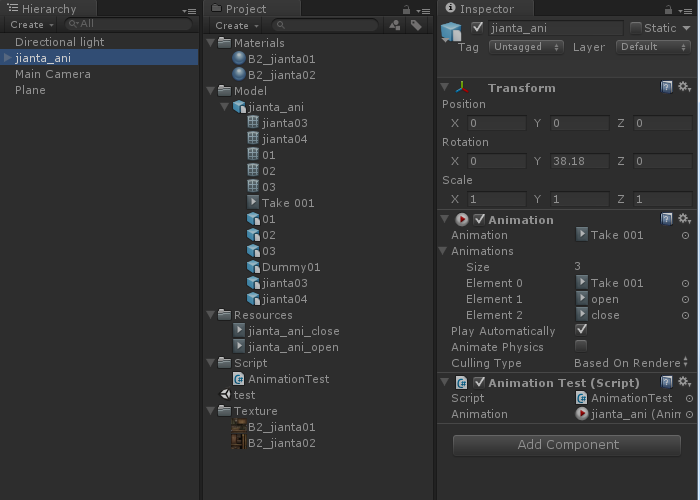Screen dimensions: 700x500
Task: Select Main Camera in the Hierarchy
Action: coord(53,74)
